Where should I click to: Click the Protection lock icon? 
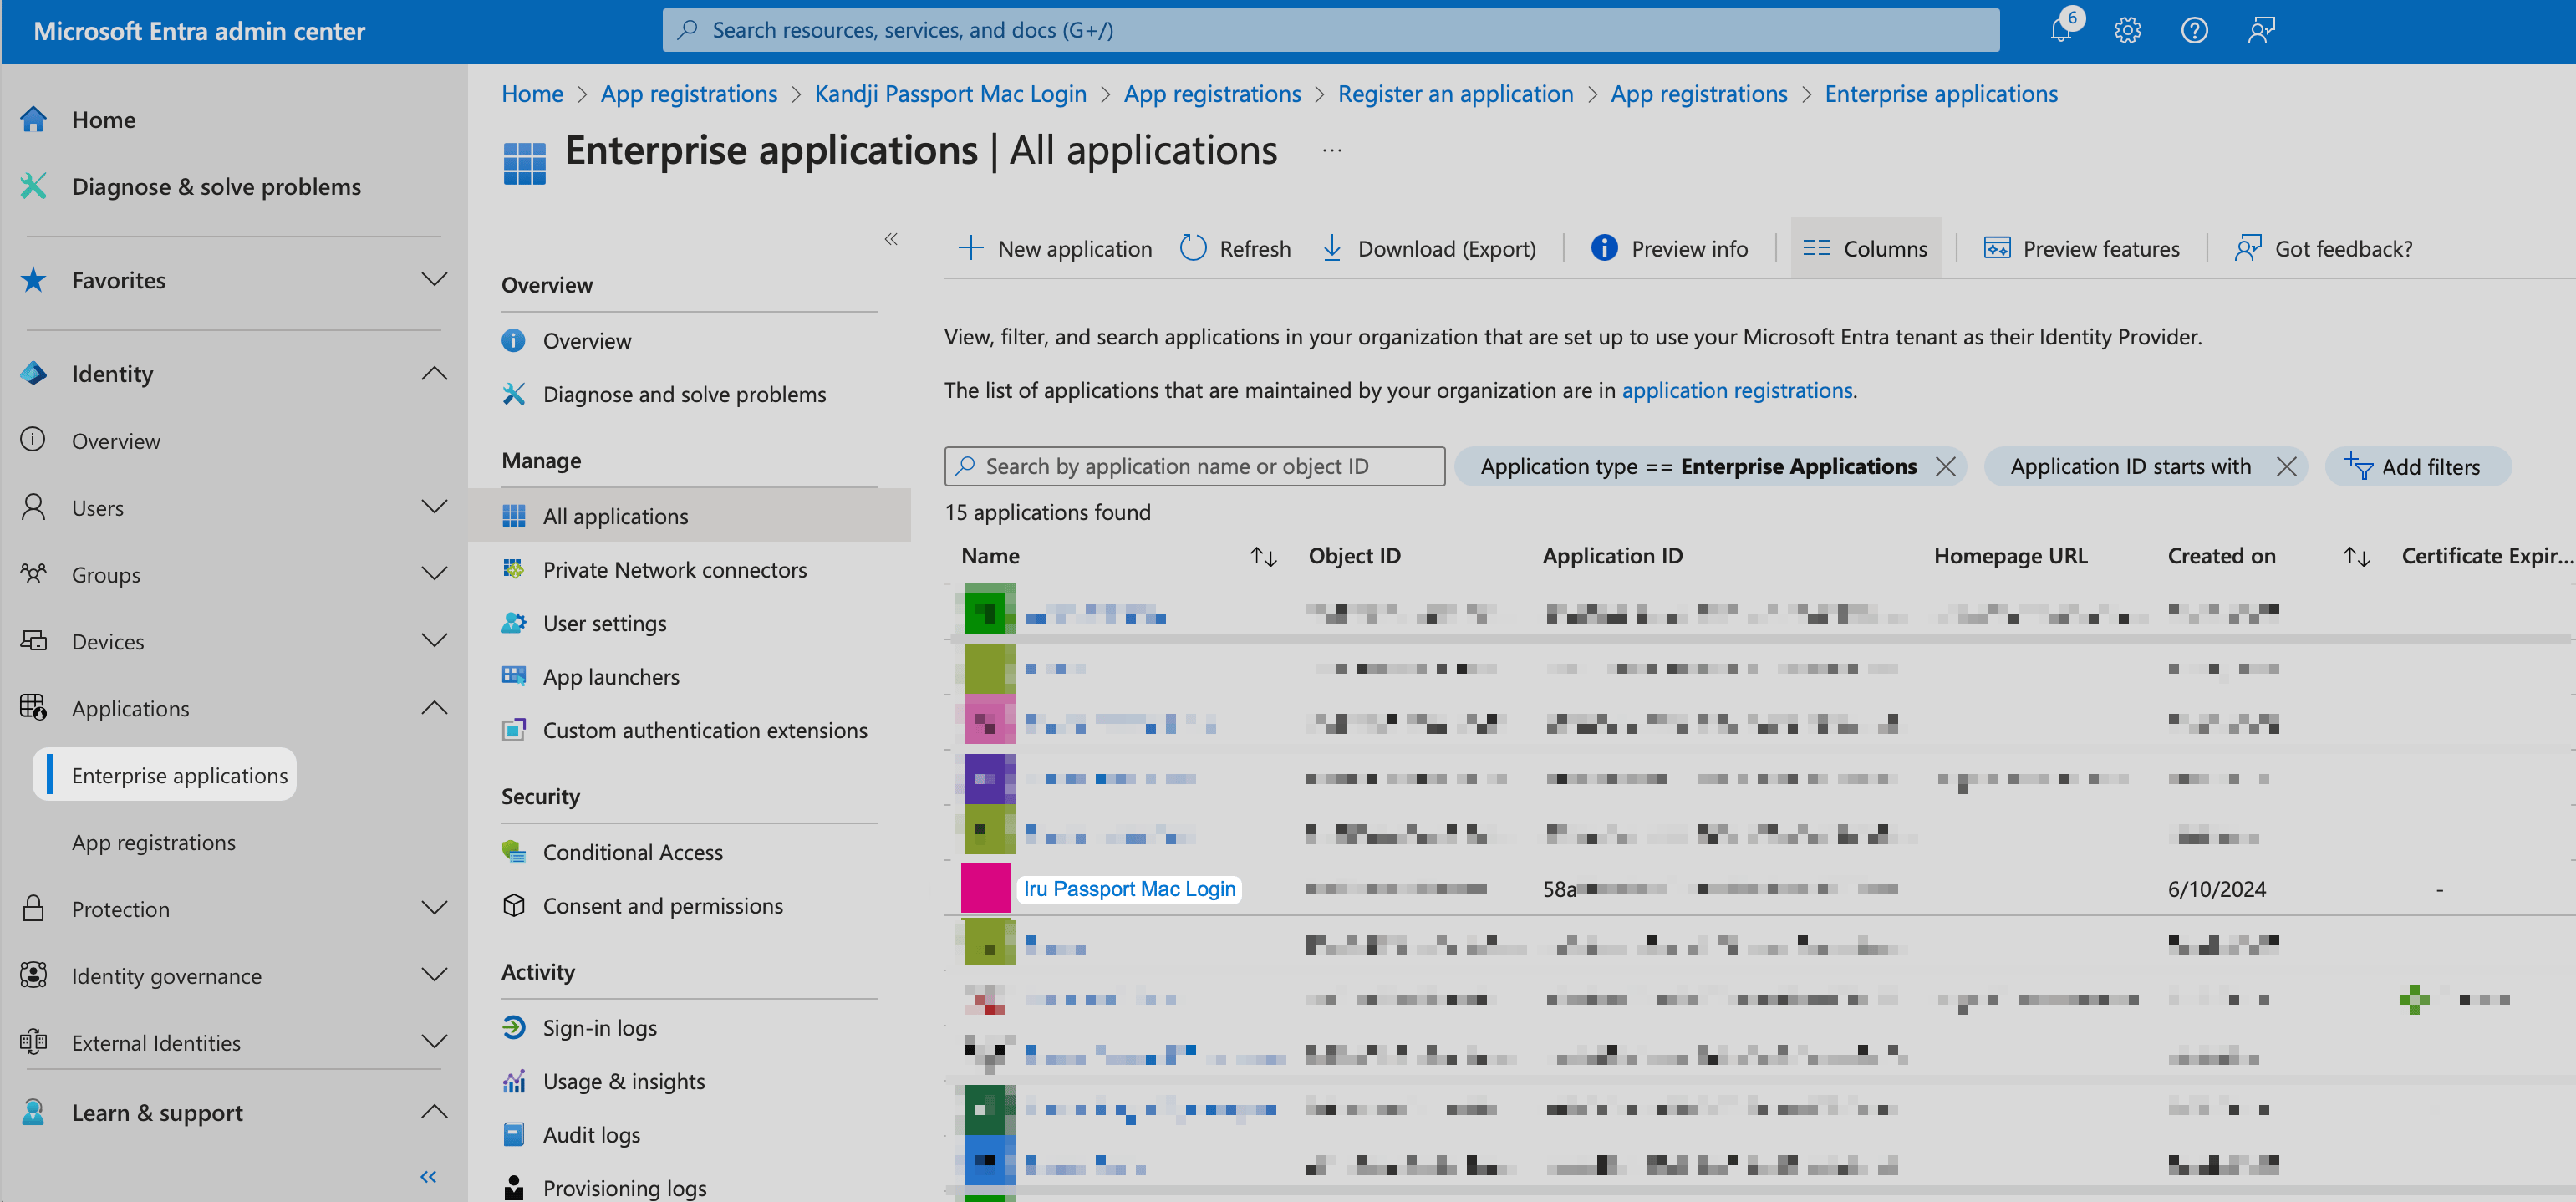34,909
